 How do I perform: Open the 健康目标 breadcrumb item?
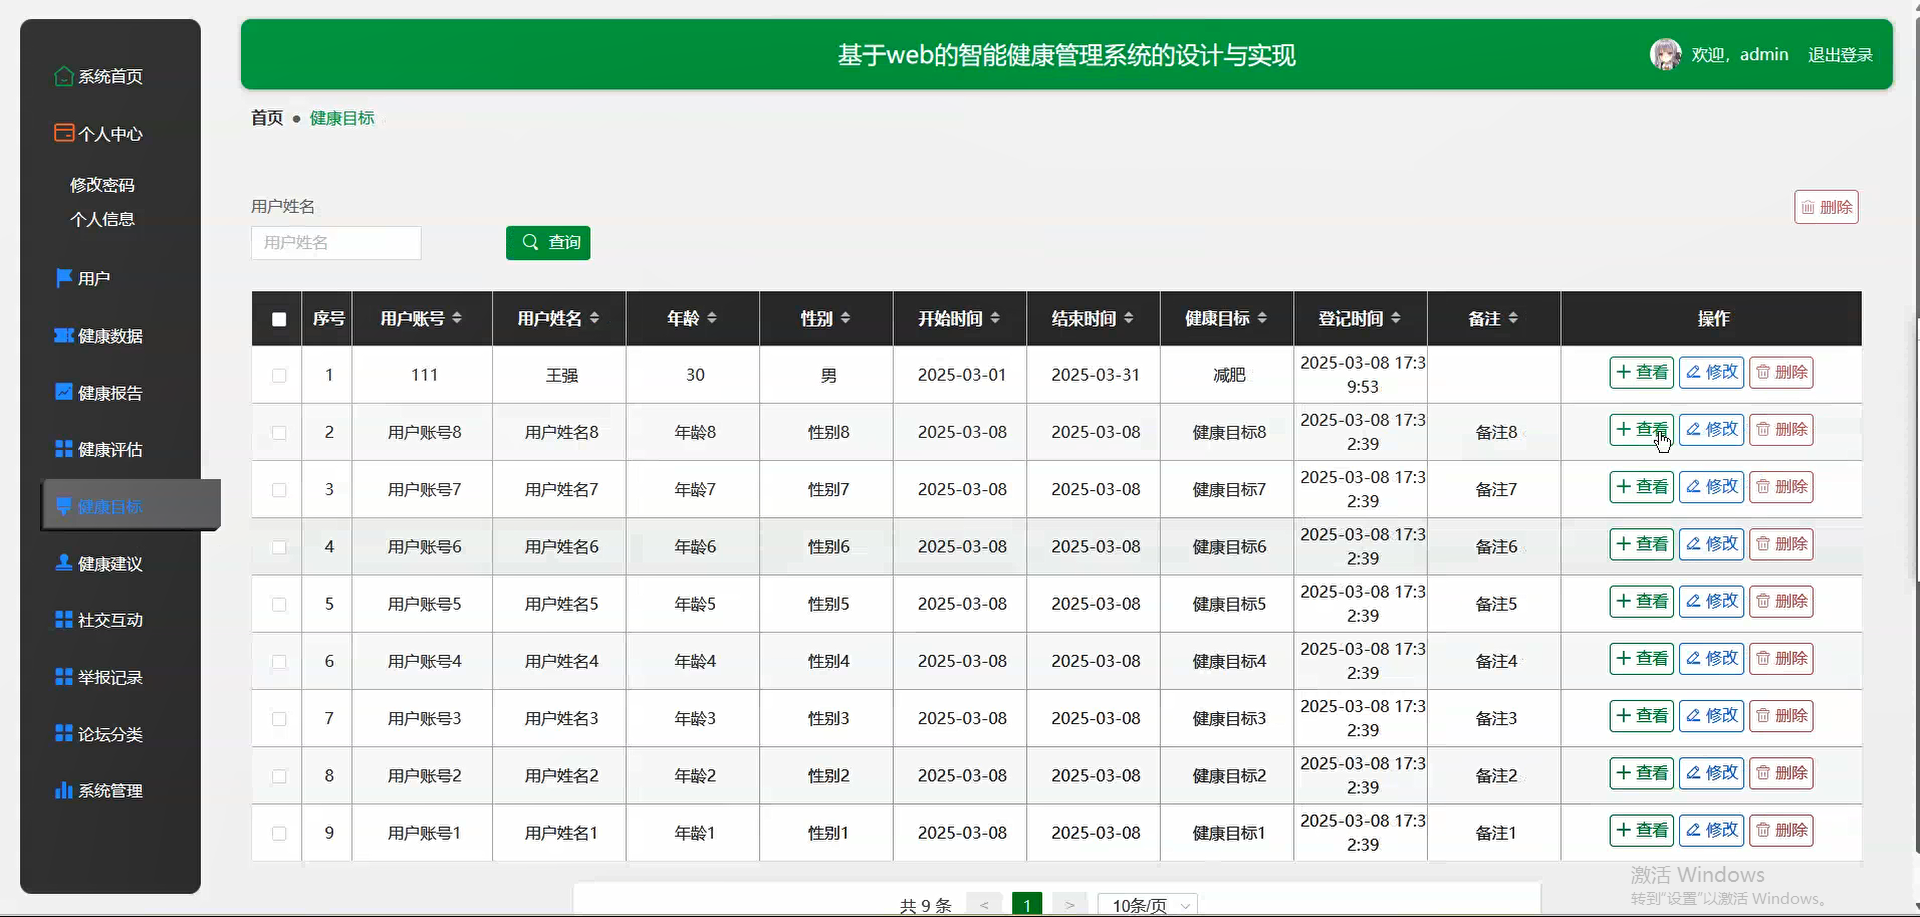pos(340,117)
